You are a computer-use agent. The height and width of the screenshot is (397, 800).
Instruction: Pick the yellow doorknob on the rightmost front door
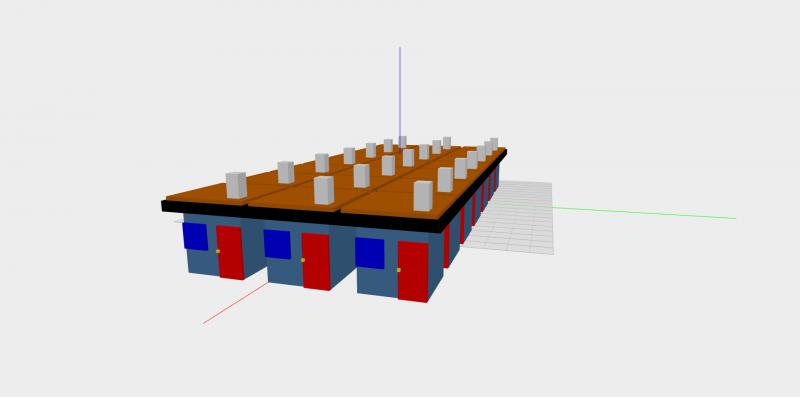(x=398, y=270)
